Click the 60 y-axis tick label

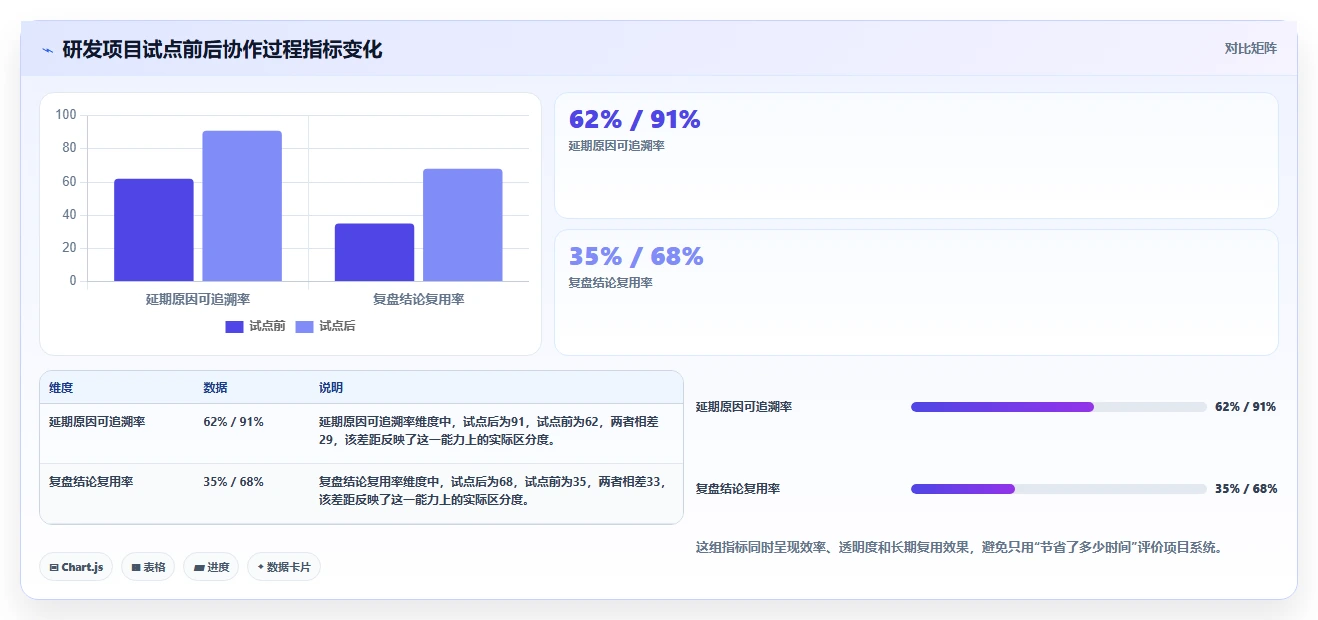click(69, 181)
